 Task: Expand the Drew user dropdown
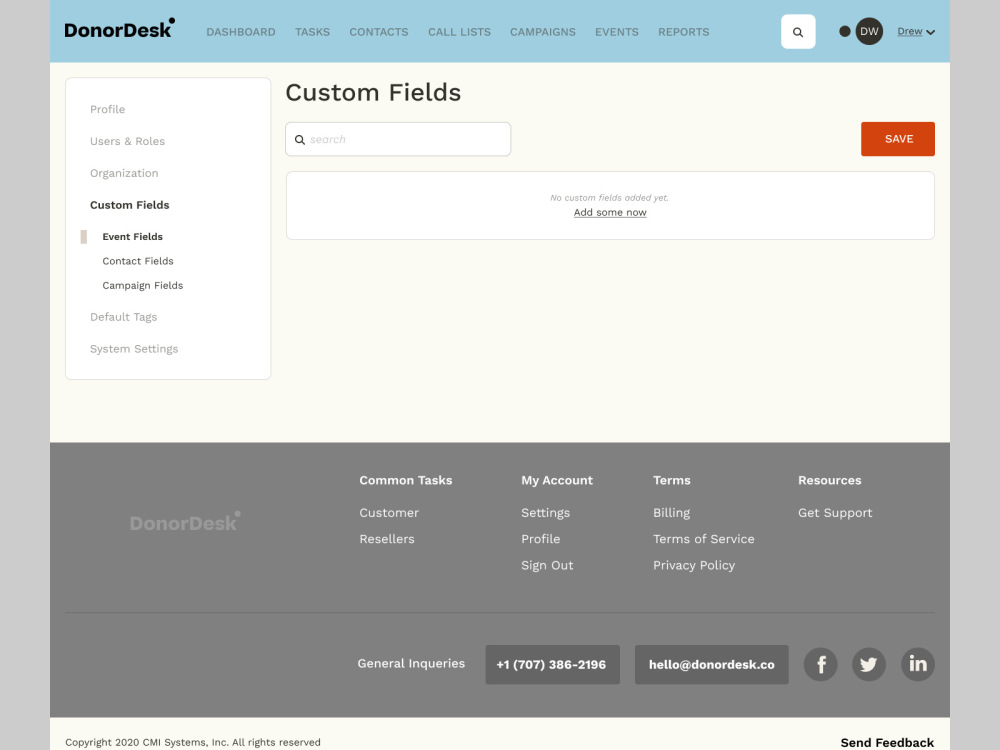(x=916, y=31)
